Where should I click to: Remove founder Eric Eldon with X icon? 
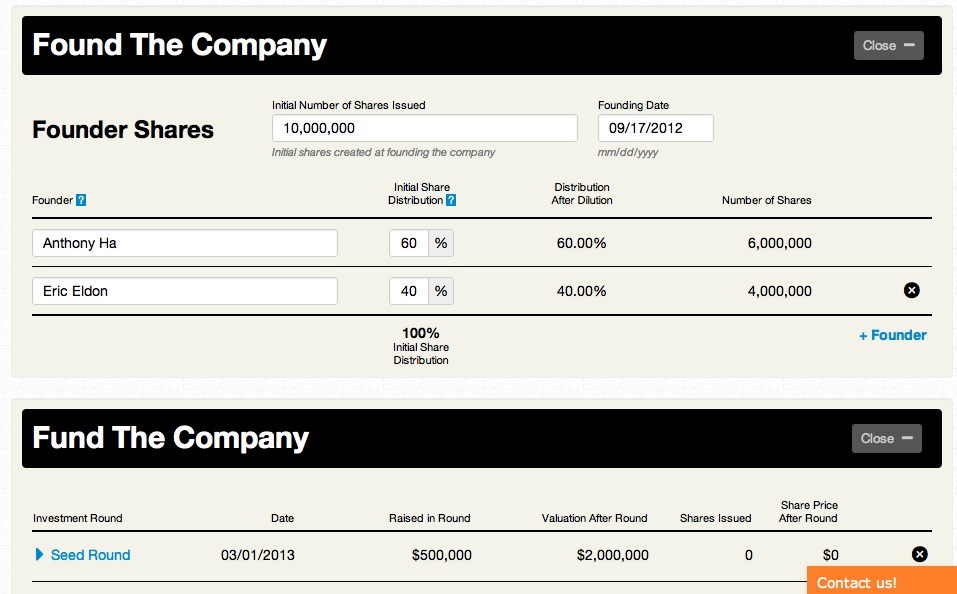click(x=911, y=291)
